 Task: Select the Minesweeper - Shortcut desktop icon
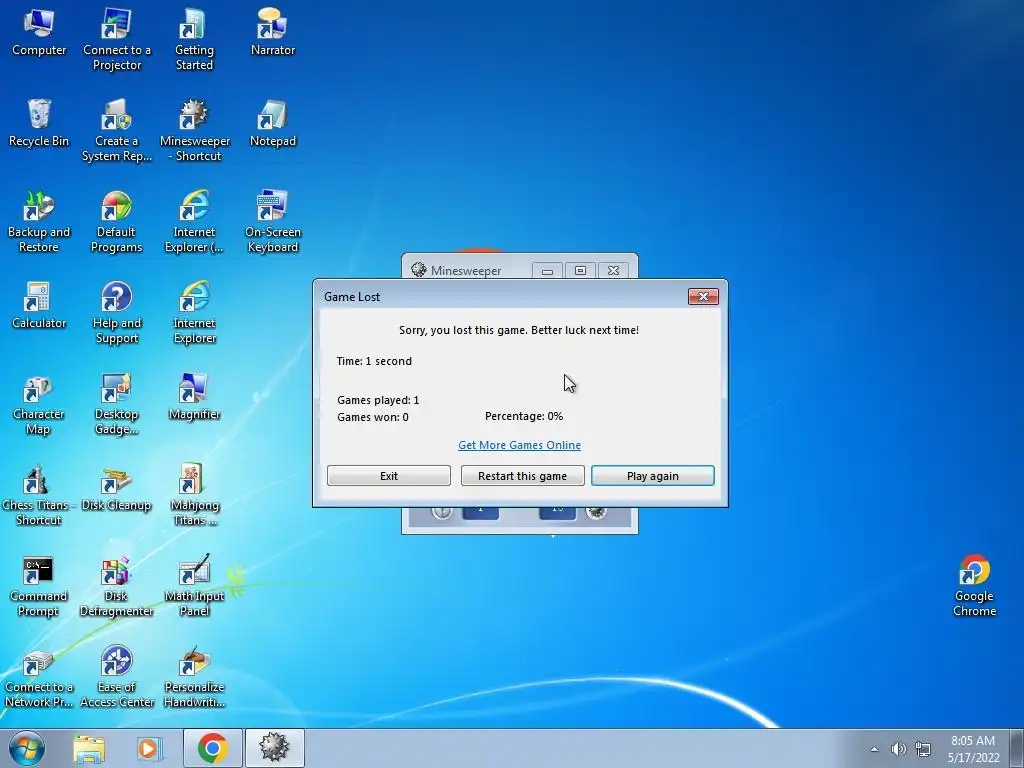[195, 130]
